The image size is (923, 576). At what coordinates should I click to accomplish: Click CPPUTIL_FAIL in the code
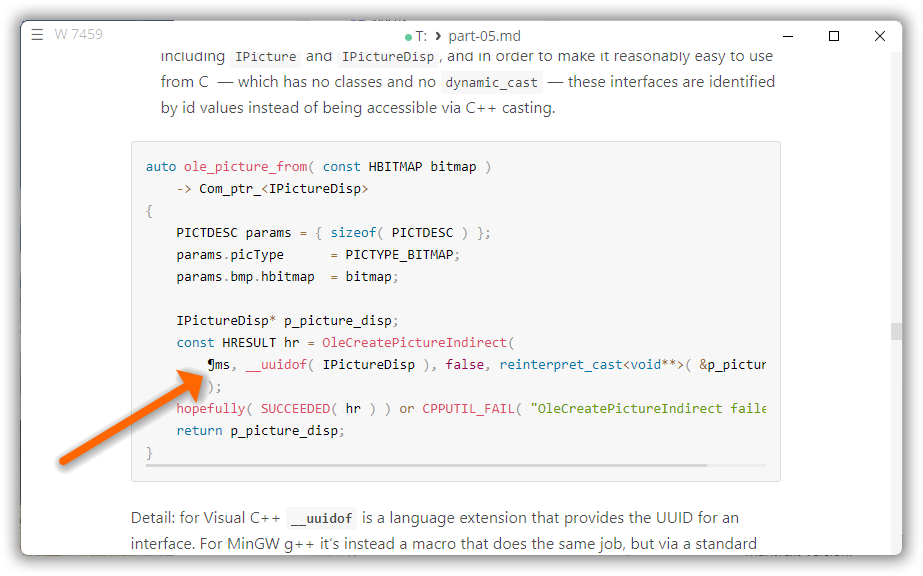point(468,409)
